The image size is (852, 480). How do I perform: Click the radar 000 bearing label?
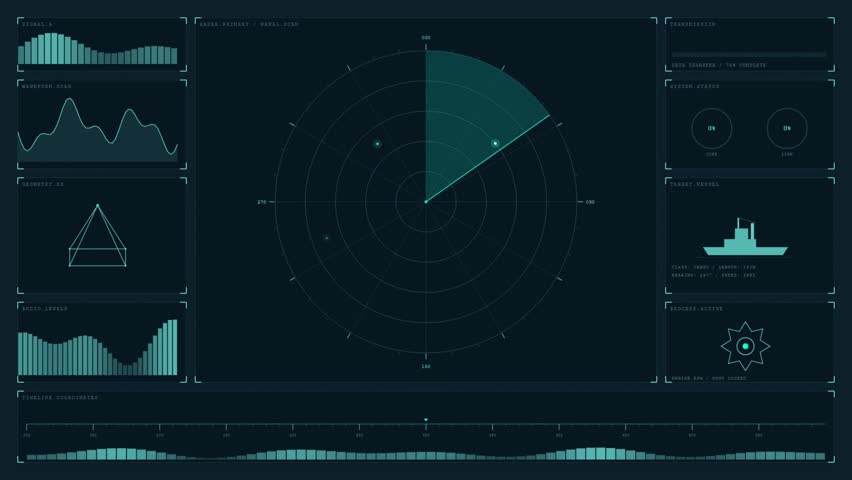pos(425,38)
